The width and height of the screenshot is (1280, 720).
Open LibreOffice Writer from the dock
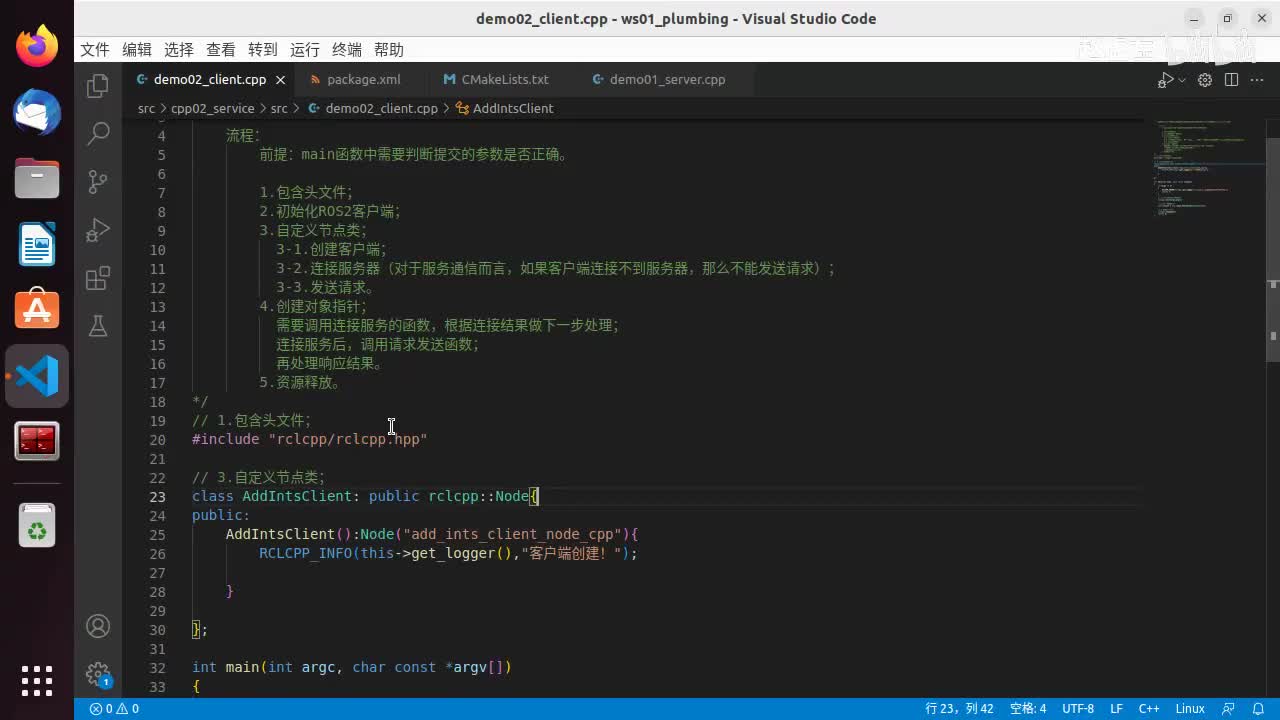point(37,245)
